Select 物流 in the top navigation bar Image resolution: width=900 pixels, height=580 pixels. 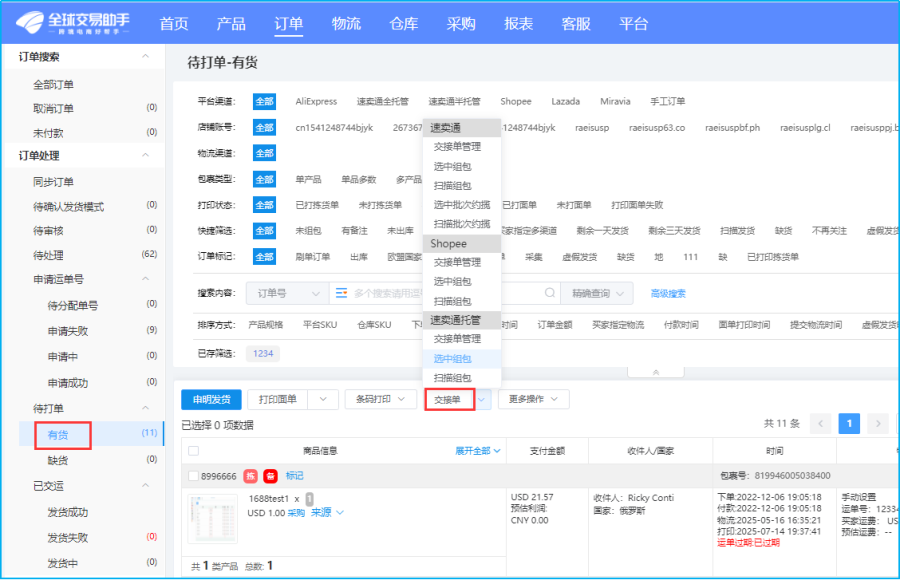click(346, 23)
